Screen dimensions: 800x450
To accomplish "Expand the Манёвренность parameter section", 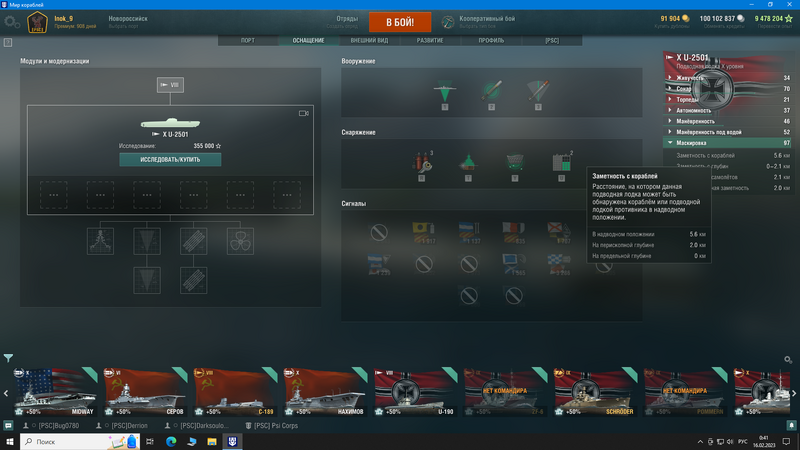I will tap(727, 121).
